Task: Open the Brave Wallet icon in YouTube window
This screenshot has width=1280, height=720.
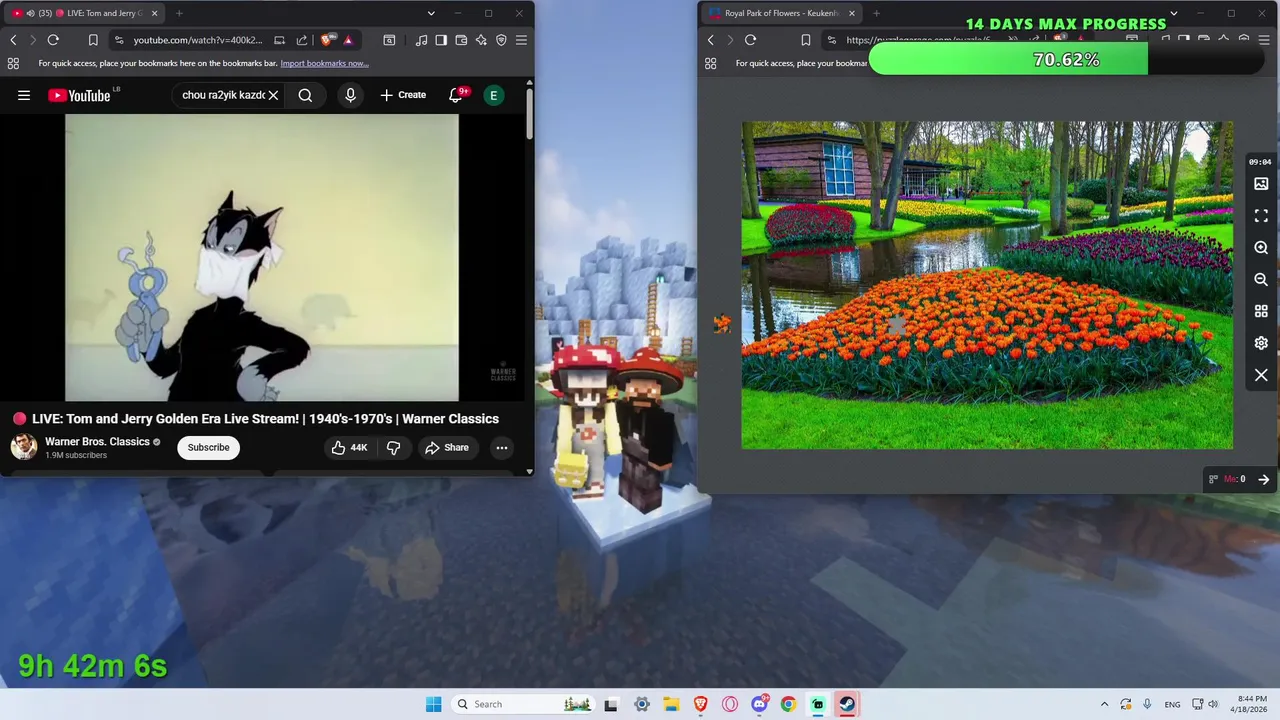Action: (x=461, y=40)
